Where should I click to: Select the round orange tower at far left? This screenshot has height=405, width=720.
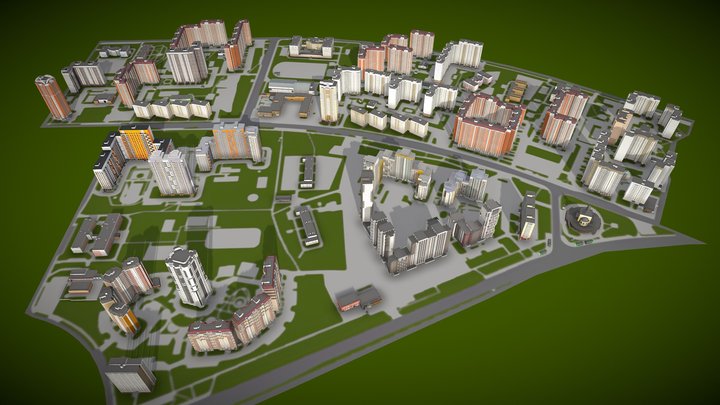pyautogui.click(x=53, y=97)
